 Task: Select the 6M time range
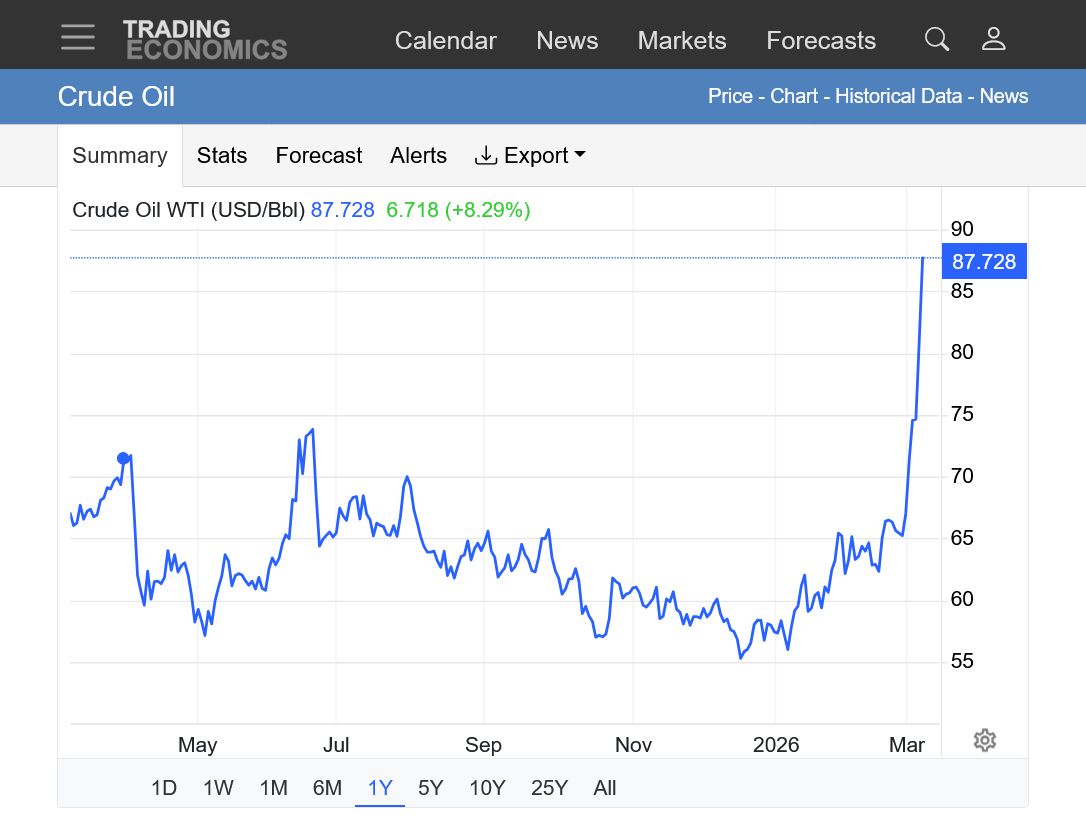327,788
